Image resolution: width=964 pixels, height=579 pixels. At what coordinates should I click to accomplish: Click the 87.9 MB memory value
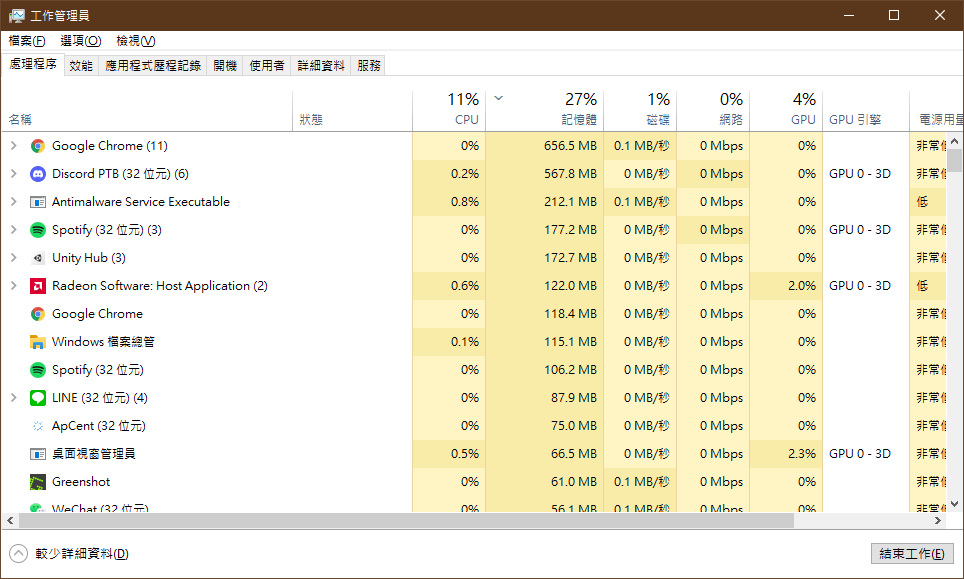click(574, 398)
